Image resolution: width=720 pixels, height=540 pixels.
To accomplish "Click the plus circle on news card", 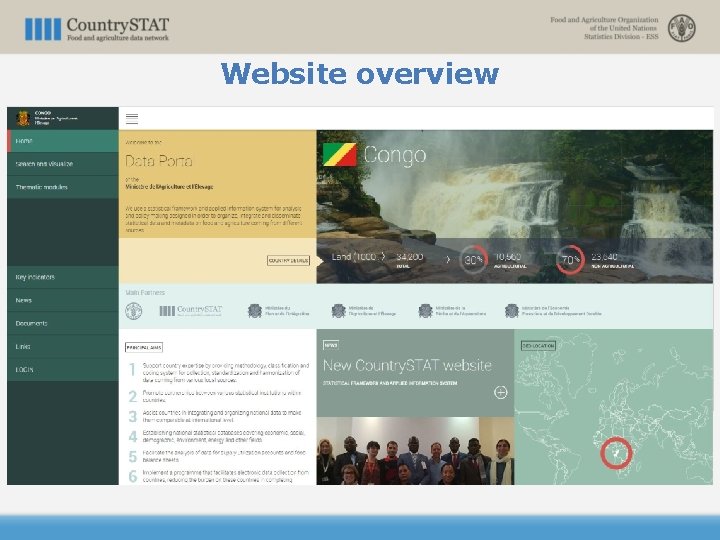I will coord(501,392).
